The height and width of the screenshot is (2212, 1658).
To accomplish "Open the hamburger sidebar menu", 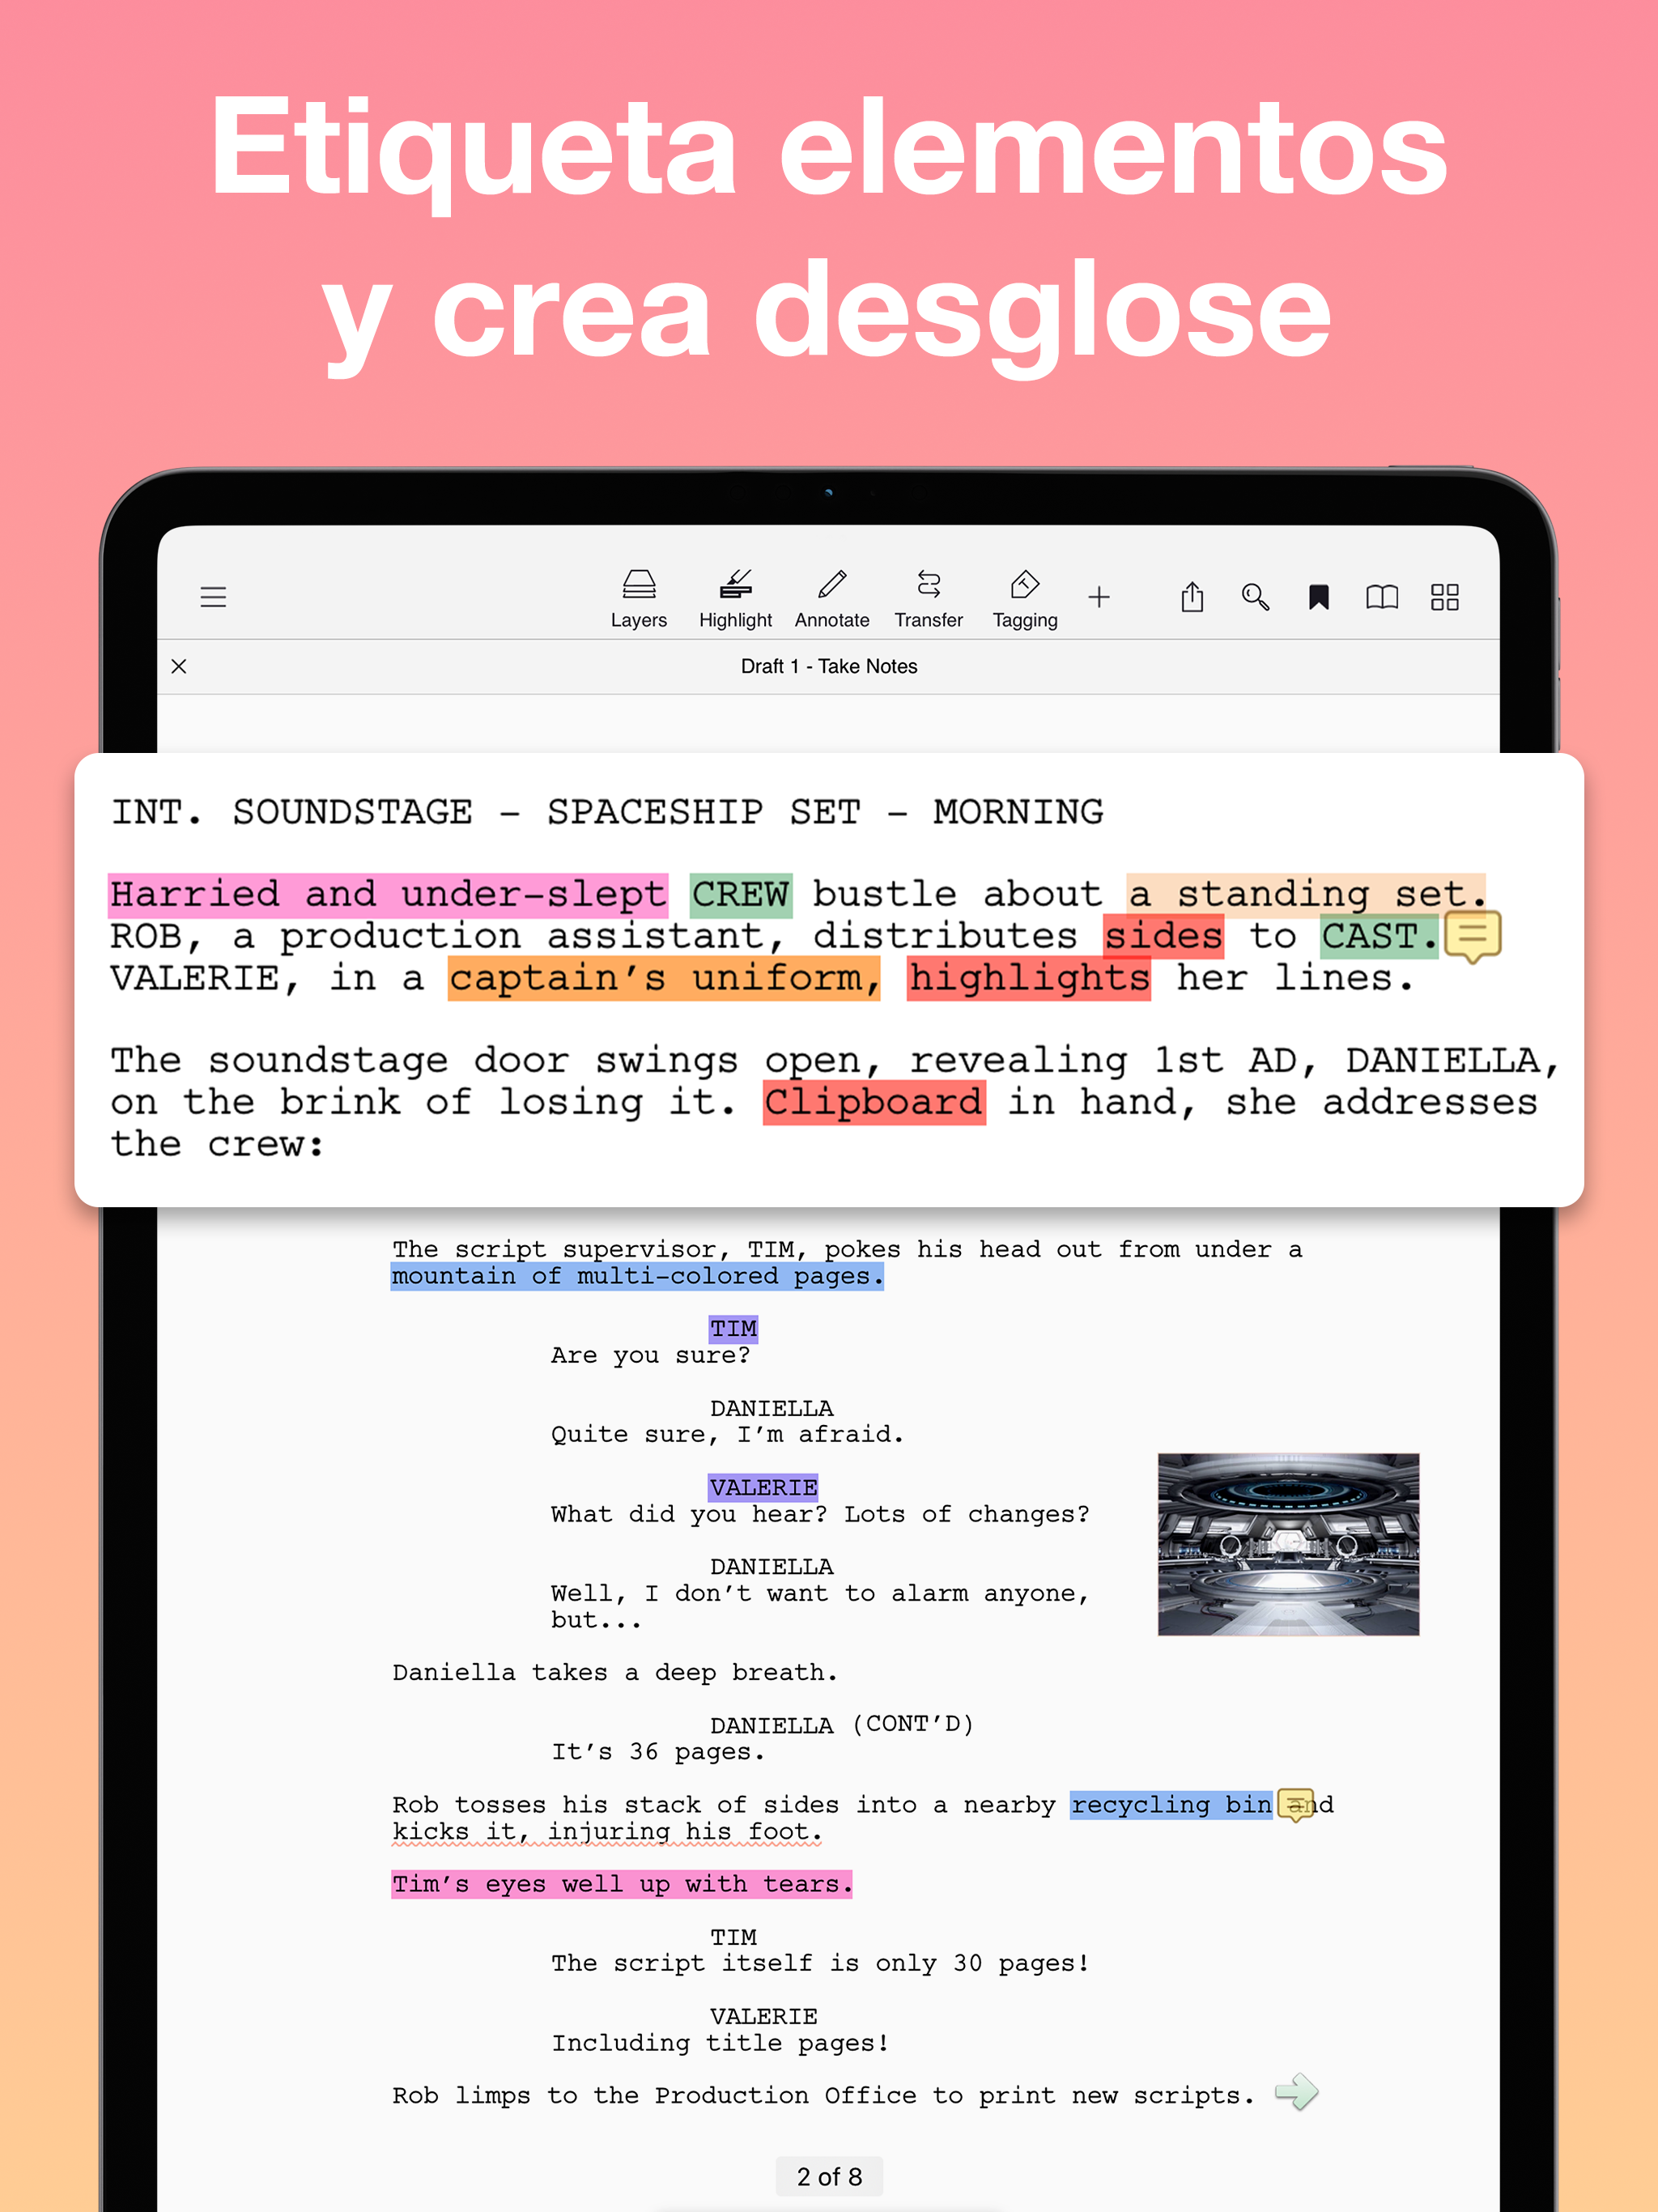I will (x=213, y=597).
